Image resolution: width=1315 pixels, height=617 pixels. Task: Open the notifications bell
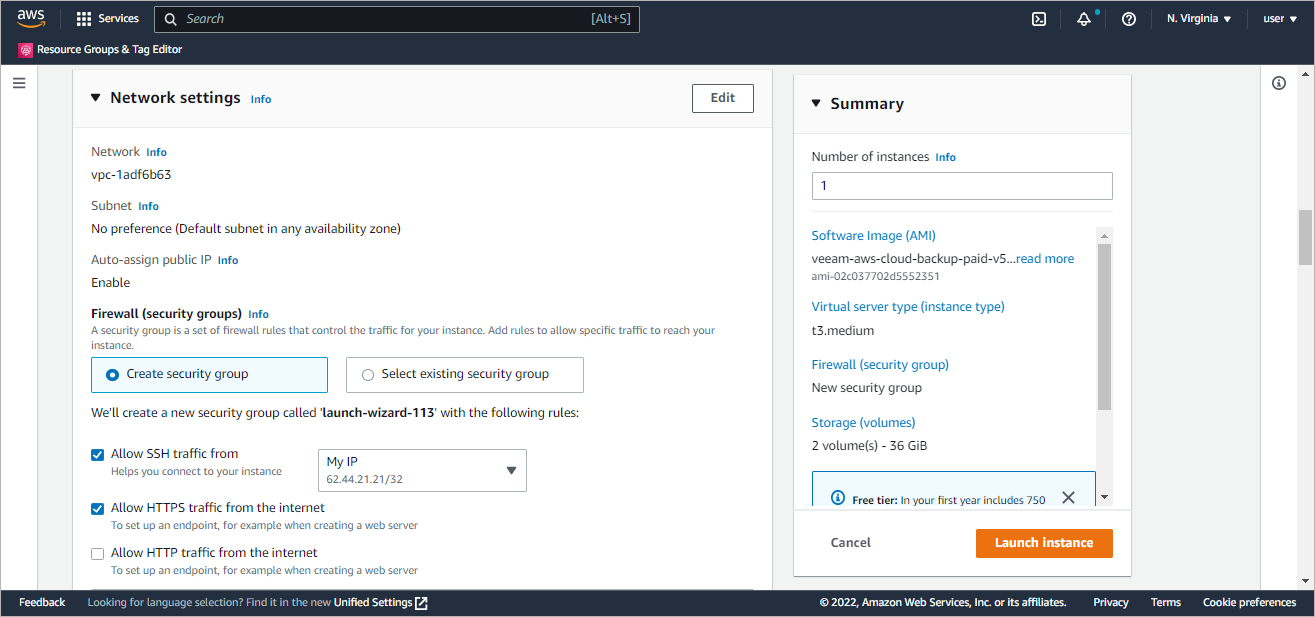(x=1084, y=19)
